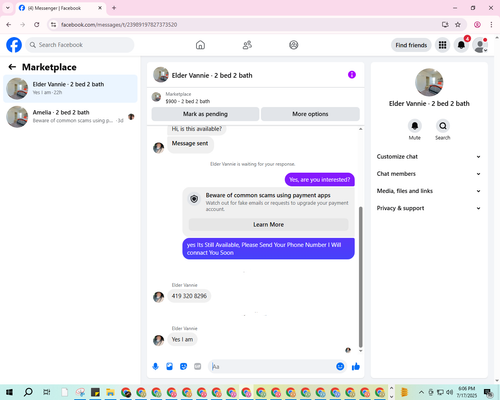
Task: Open the profile circle icon in top navigation
Action: [294, 45]
